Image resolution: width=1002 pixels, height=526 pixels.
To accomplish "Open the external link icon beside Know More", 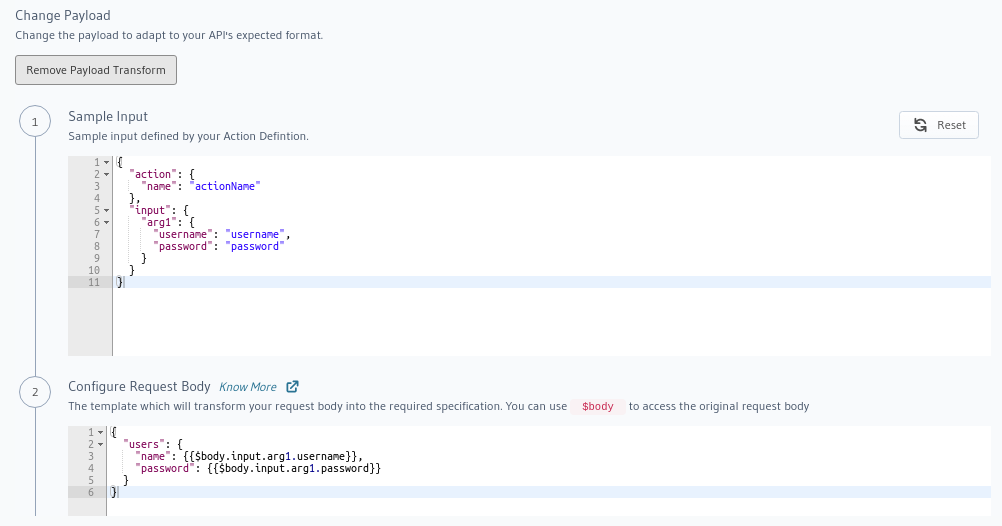I will [292, 387].
